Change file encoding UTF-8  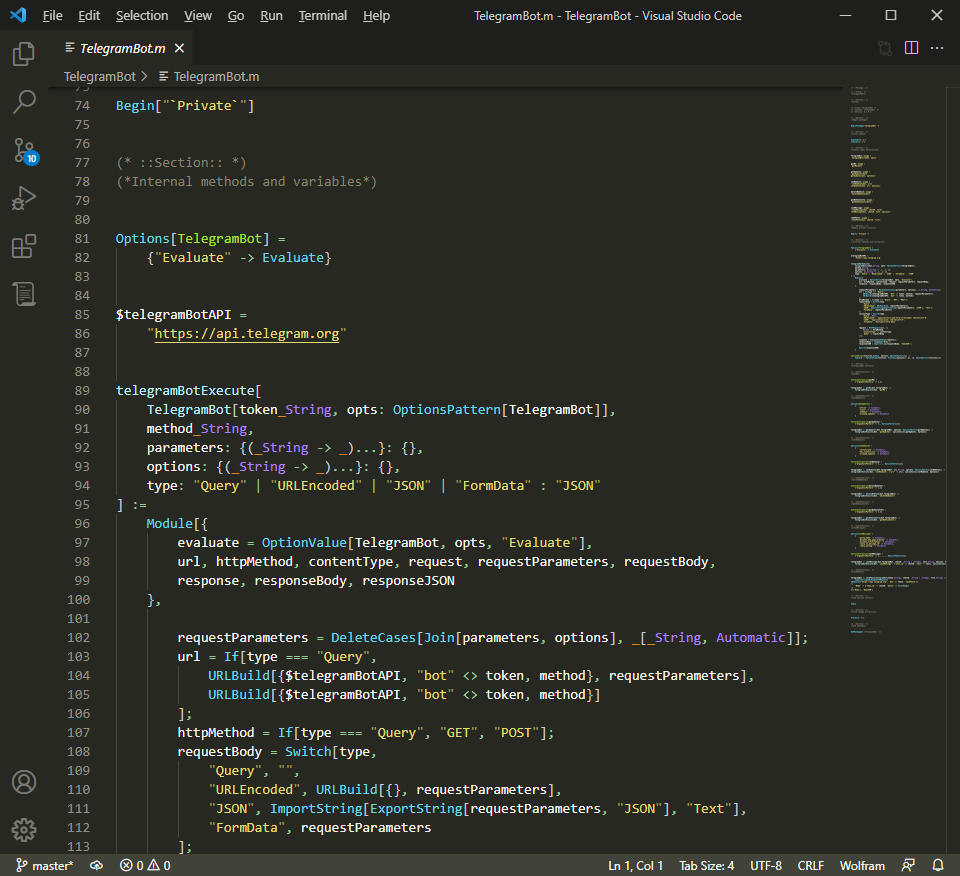point(766,865)
